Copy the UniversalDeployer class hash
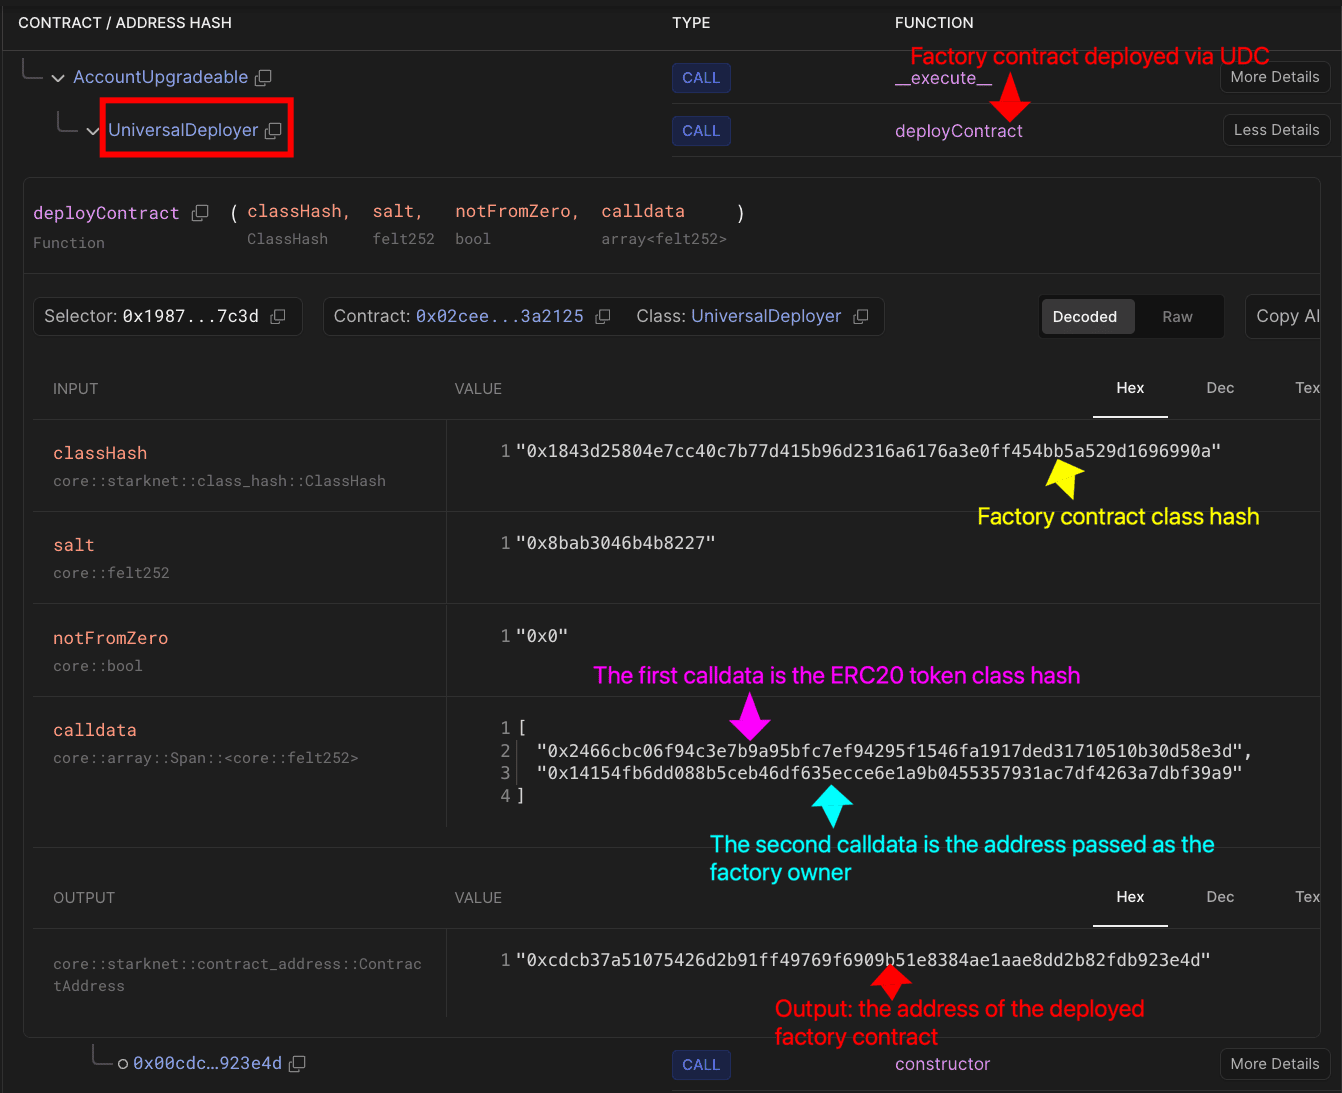1342x1093 pixels. point(860,317)
